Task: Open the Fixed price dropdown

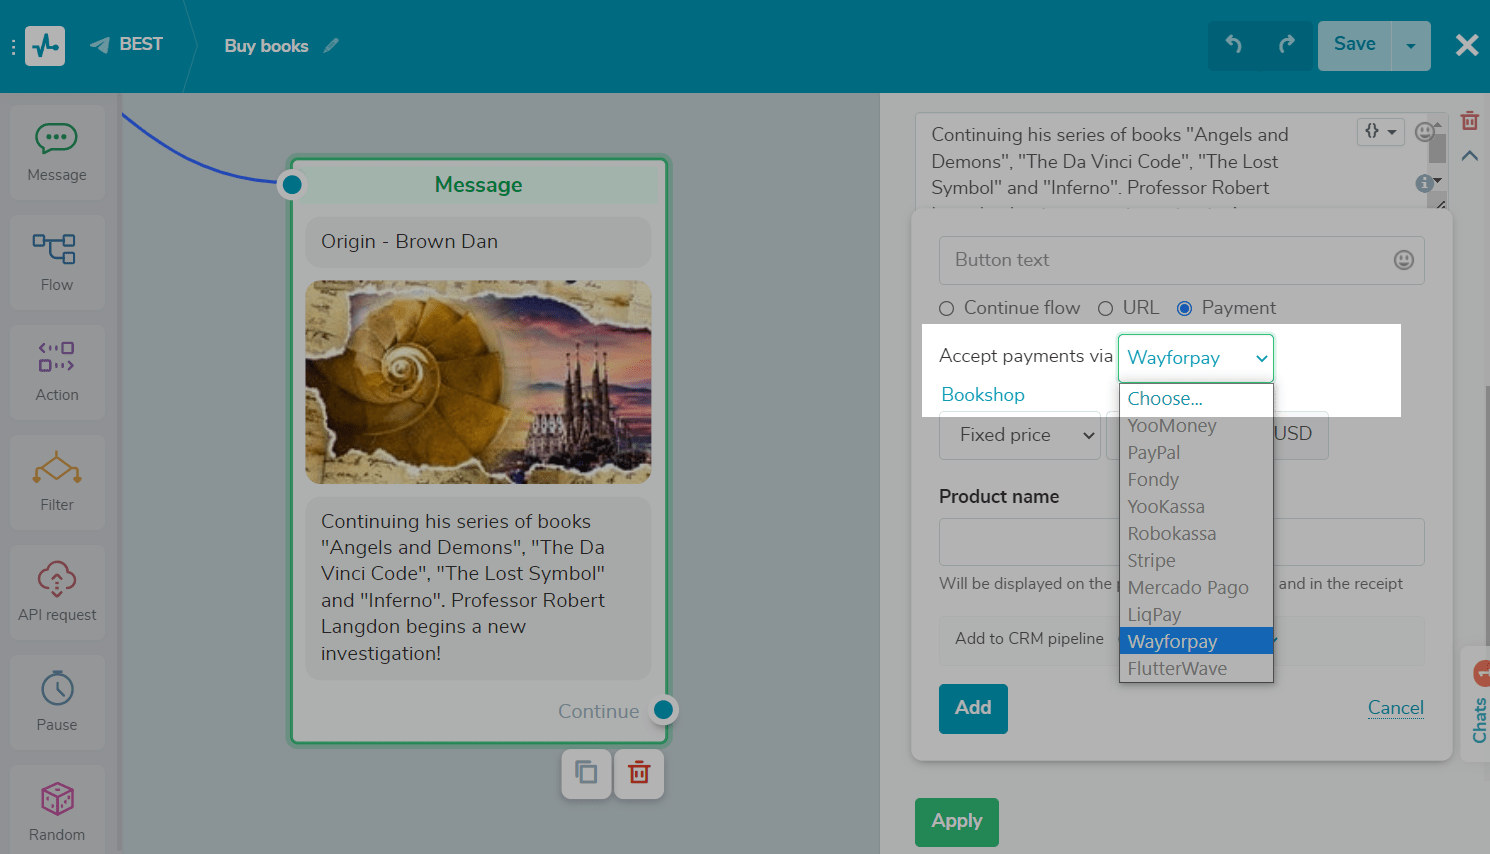Action: (x=1019, y=435)
